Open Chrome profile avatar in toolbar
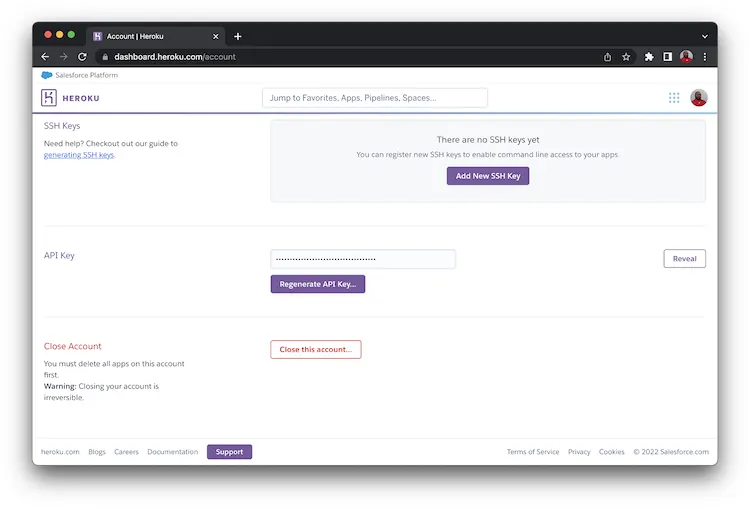The width and height of the screenshot is (750, 508). coord(686,56)
